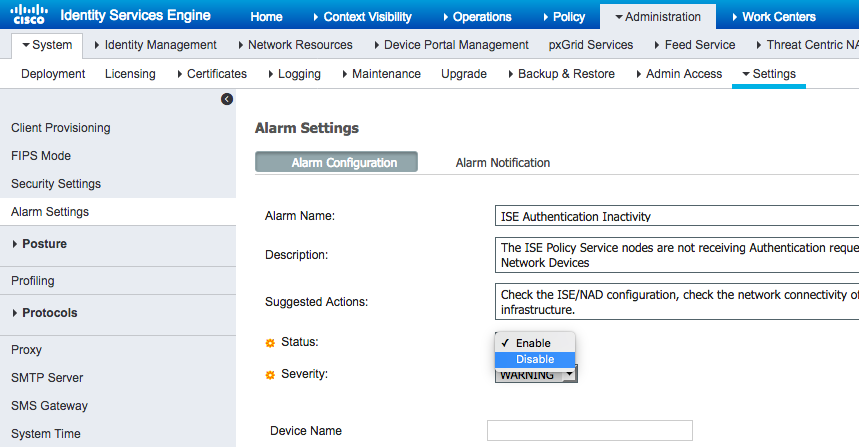This screenshot has width=859, height=447.
Task: Expand Certificates menu
Action: pos(212,74)
